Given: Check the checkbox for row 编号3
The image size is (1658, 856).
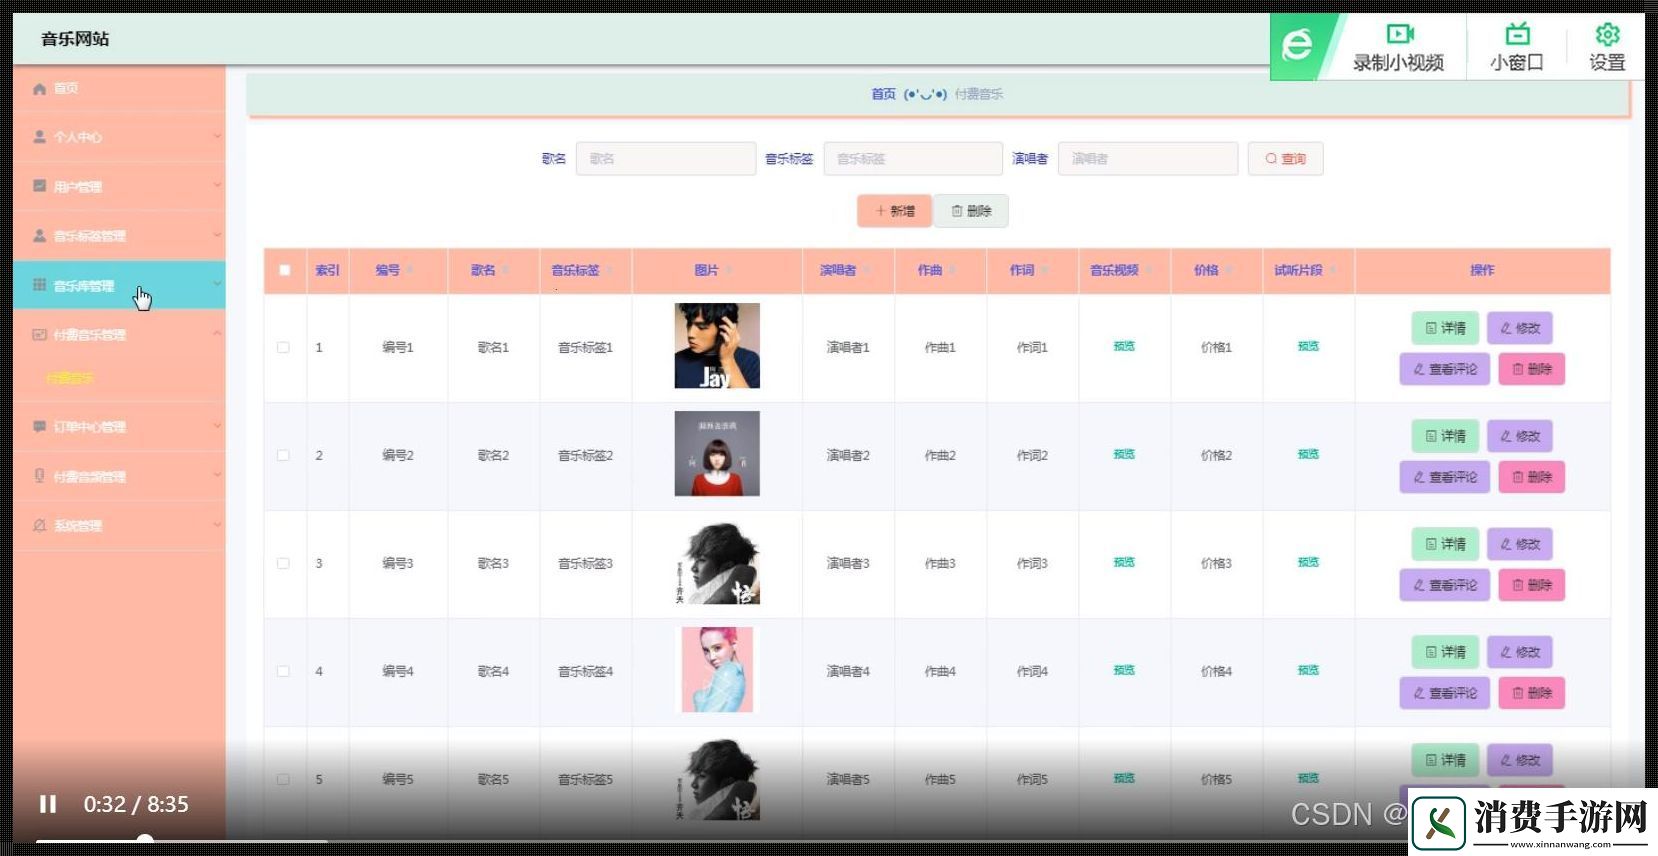Looking at the screenshot, I should click(x=283, y=563).
